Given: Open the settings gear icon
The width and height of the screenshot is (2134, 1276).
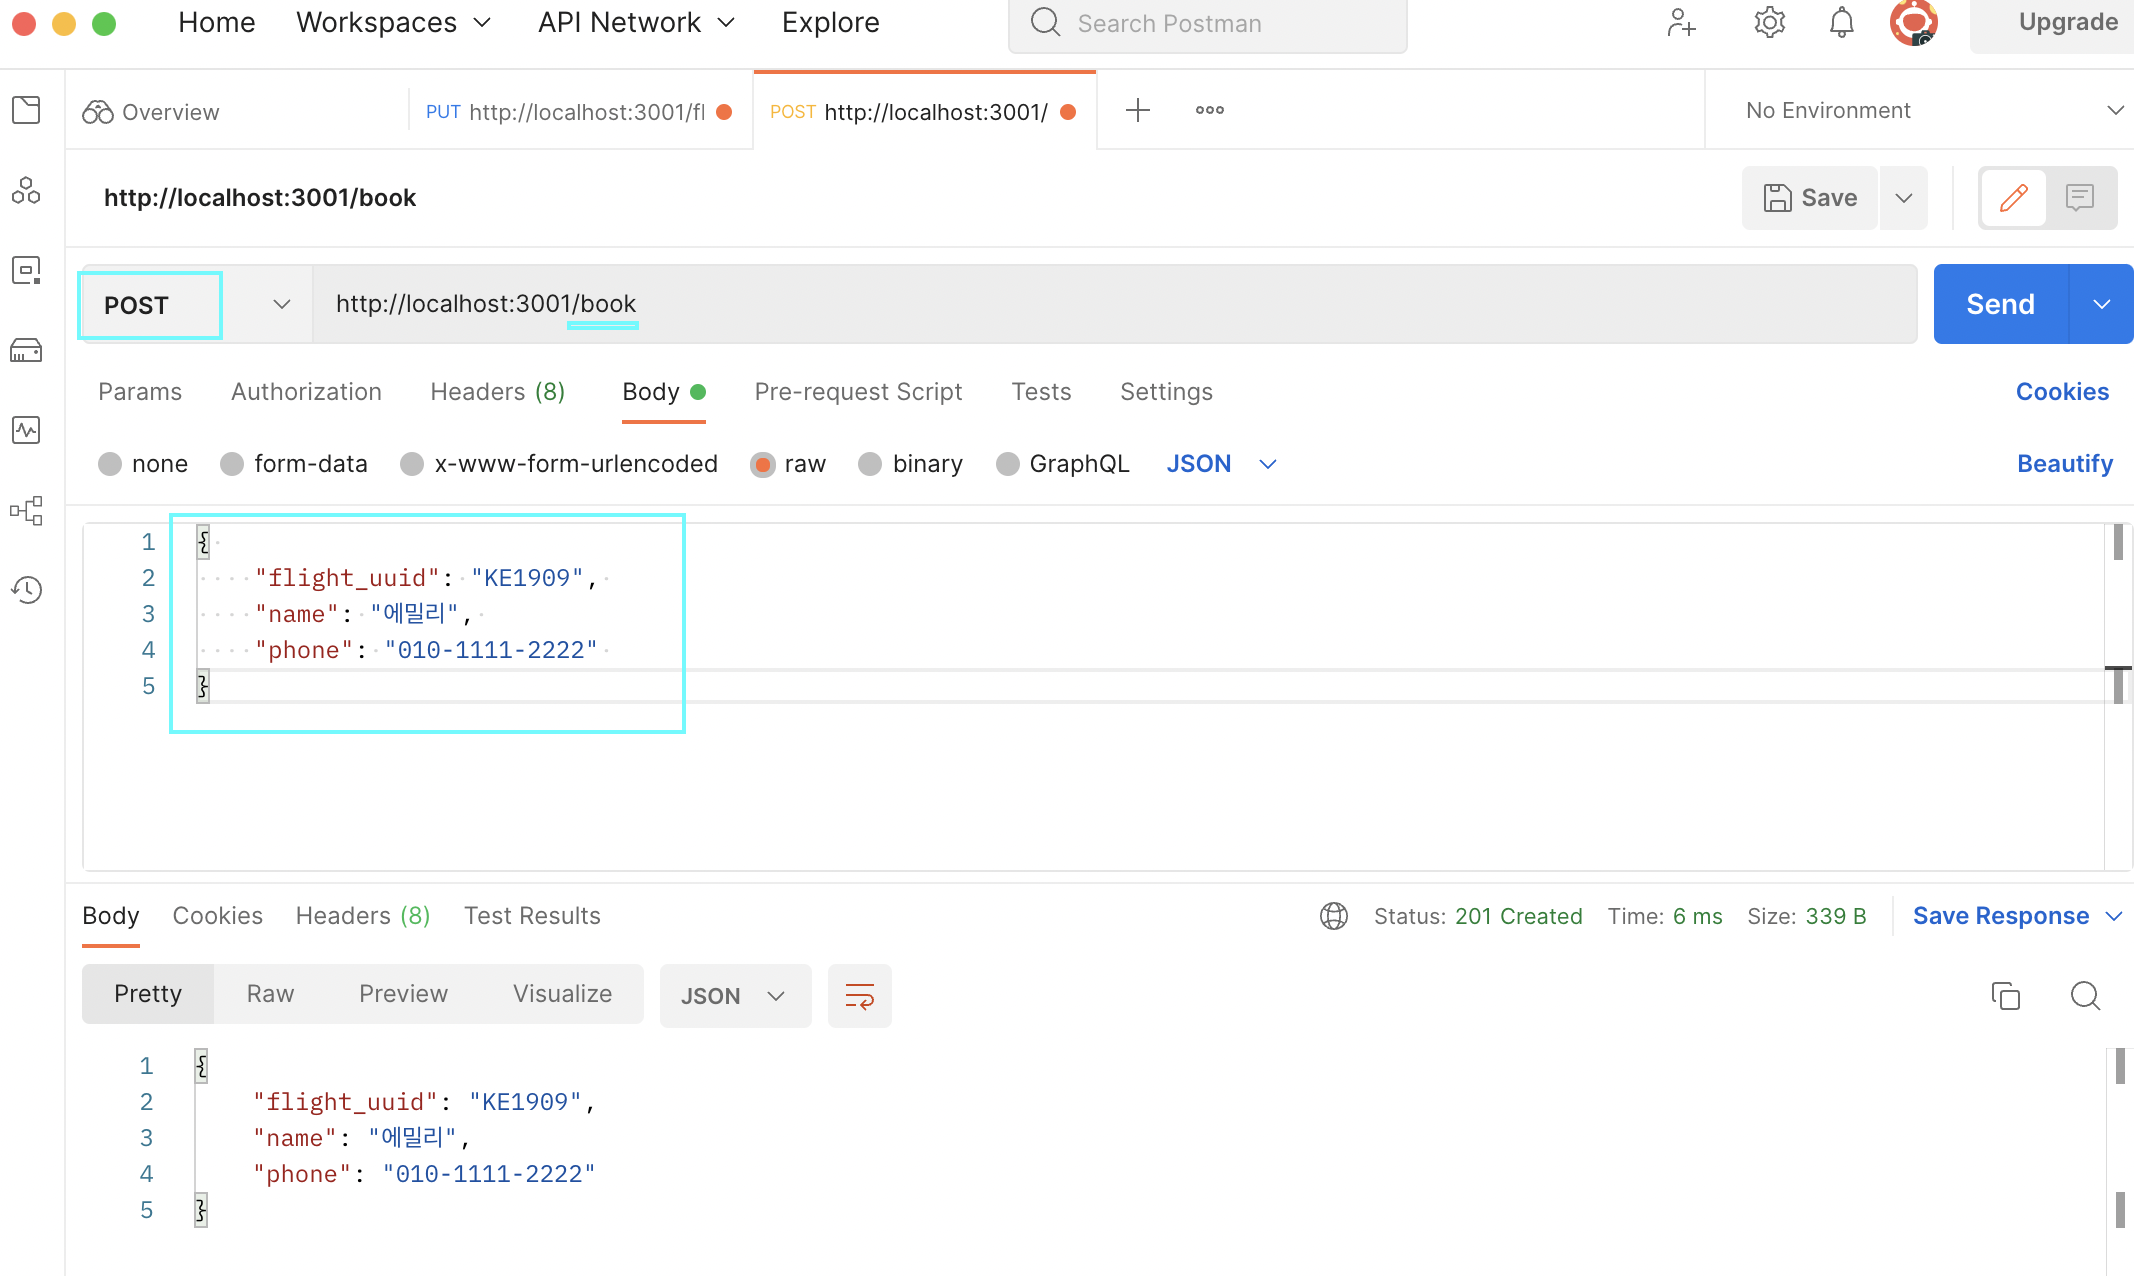Looking at the screenshot, I should [x=1769, y=22].
